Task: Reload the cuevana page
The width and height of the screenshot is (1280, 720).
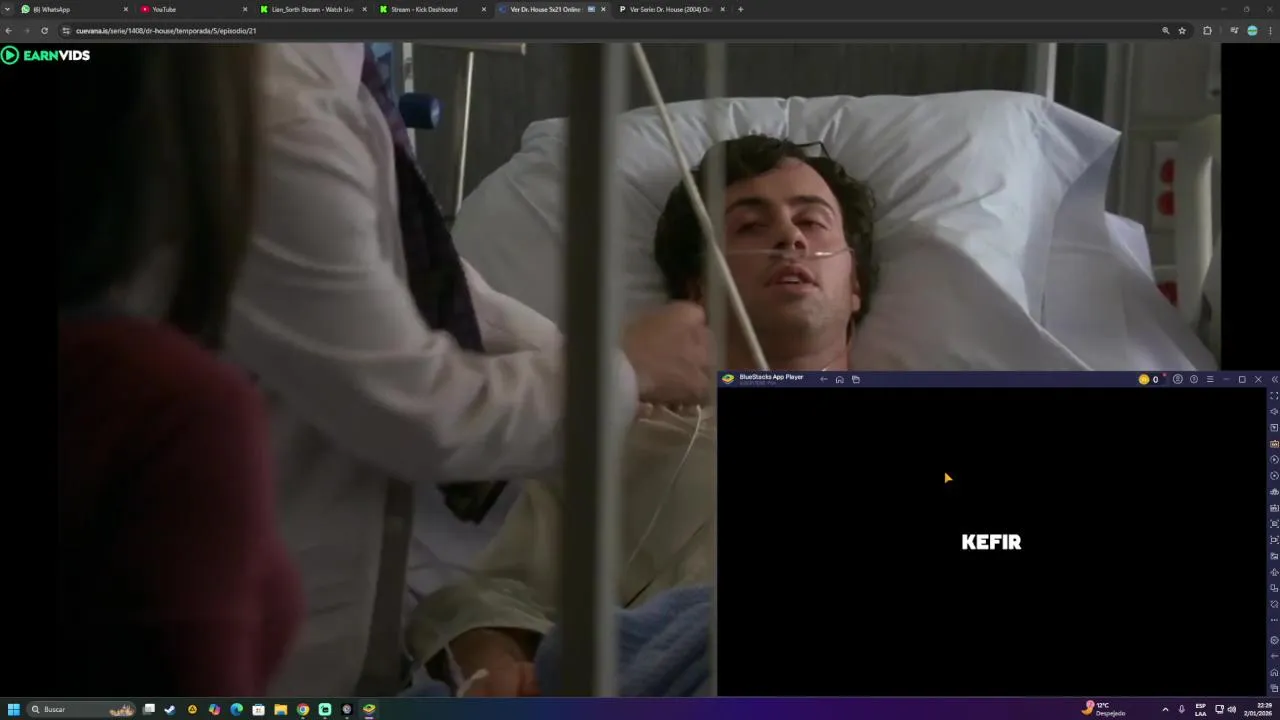Action: (44, 31)
